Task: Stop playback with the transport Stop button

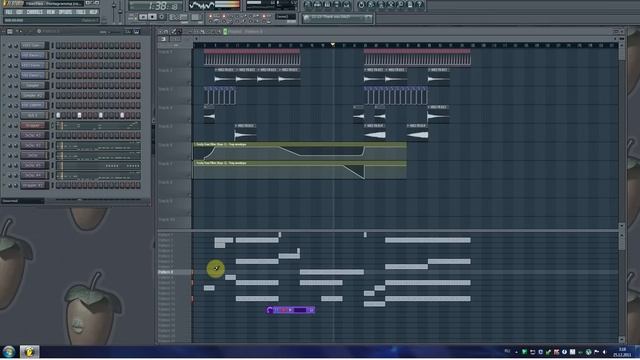Action: click(x=152, y=17)
